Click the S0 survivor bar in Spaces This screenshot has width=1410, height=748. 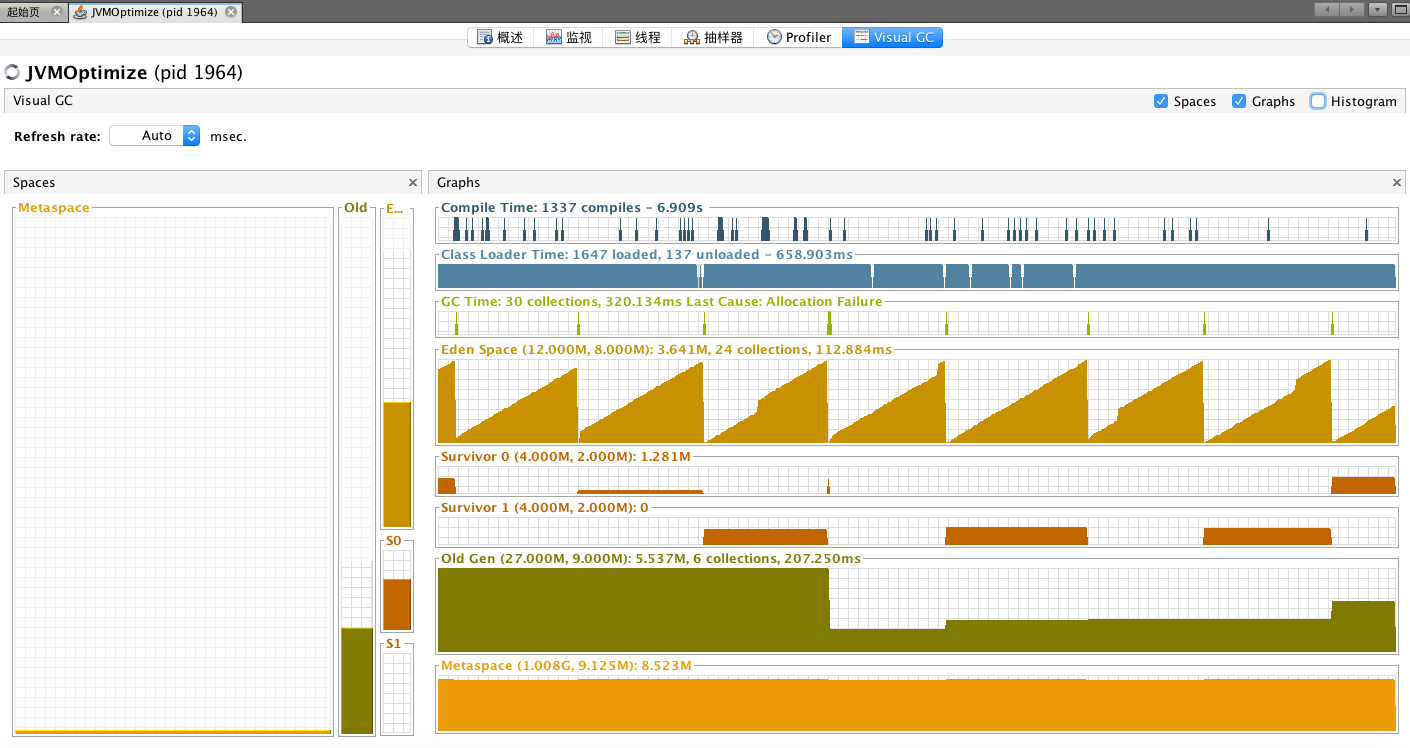[397, 590]
